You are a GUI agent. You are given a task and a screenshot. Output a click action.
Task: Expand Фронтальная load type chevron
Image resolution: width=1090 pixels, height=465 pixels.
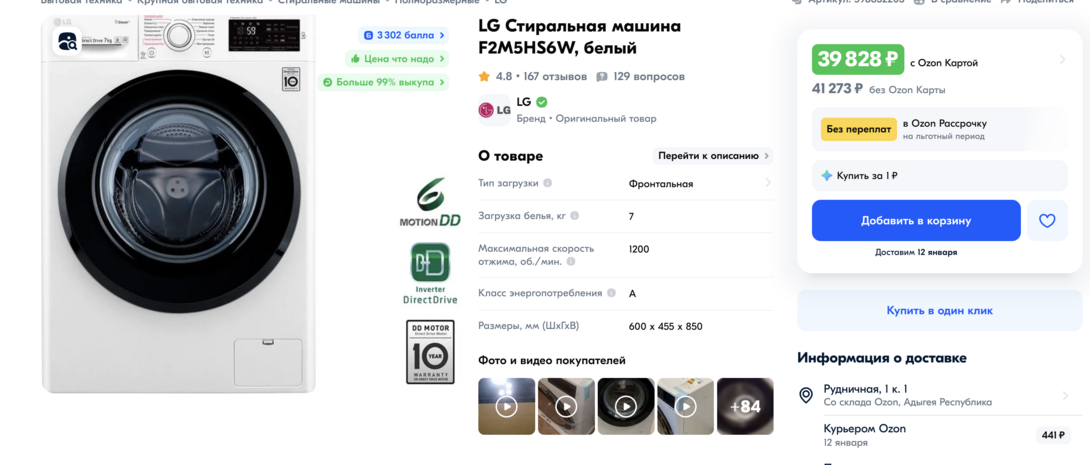point(768,183)
